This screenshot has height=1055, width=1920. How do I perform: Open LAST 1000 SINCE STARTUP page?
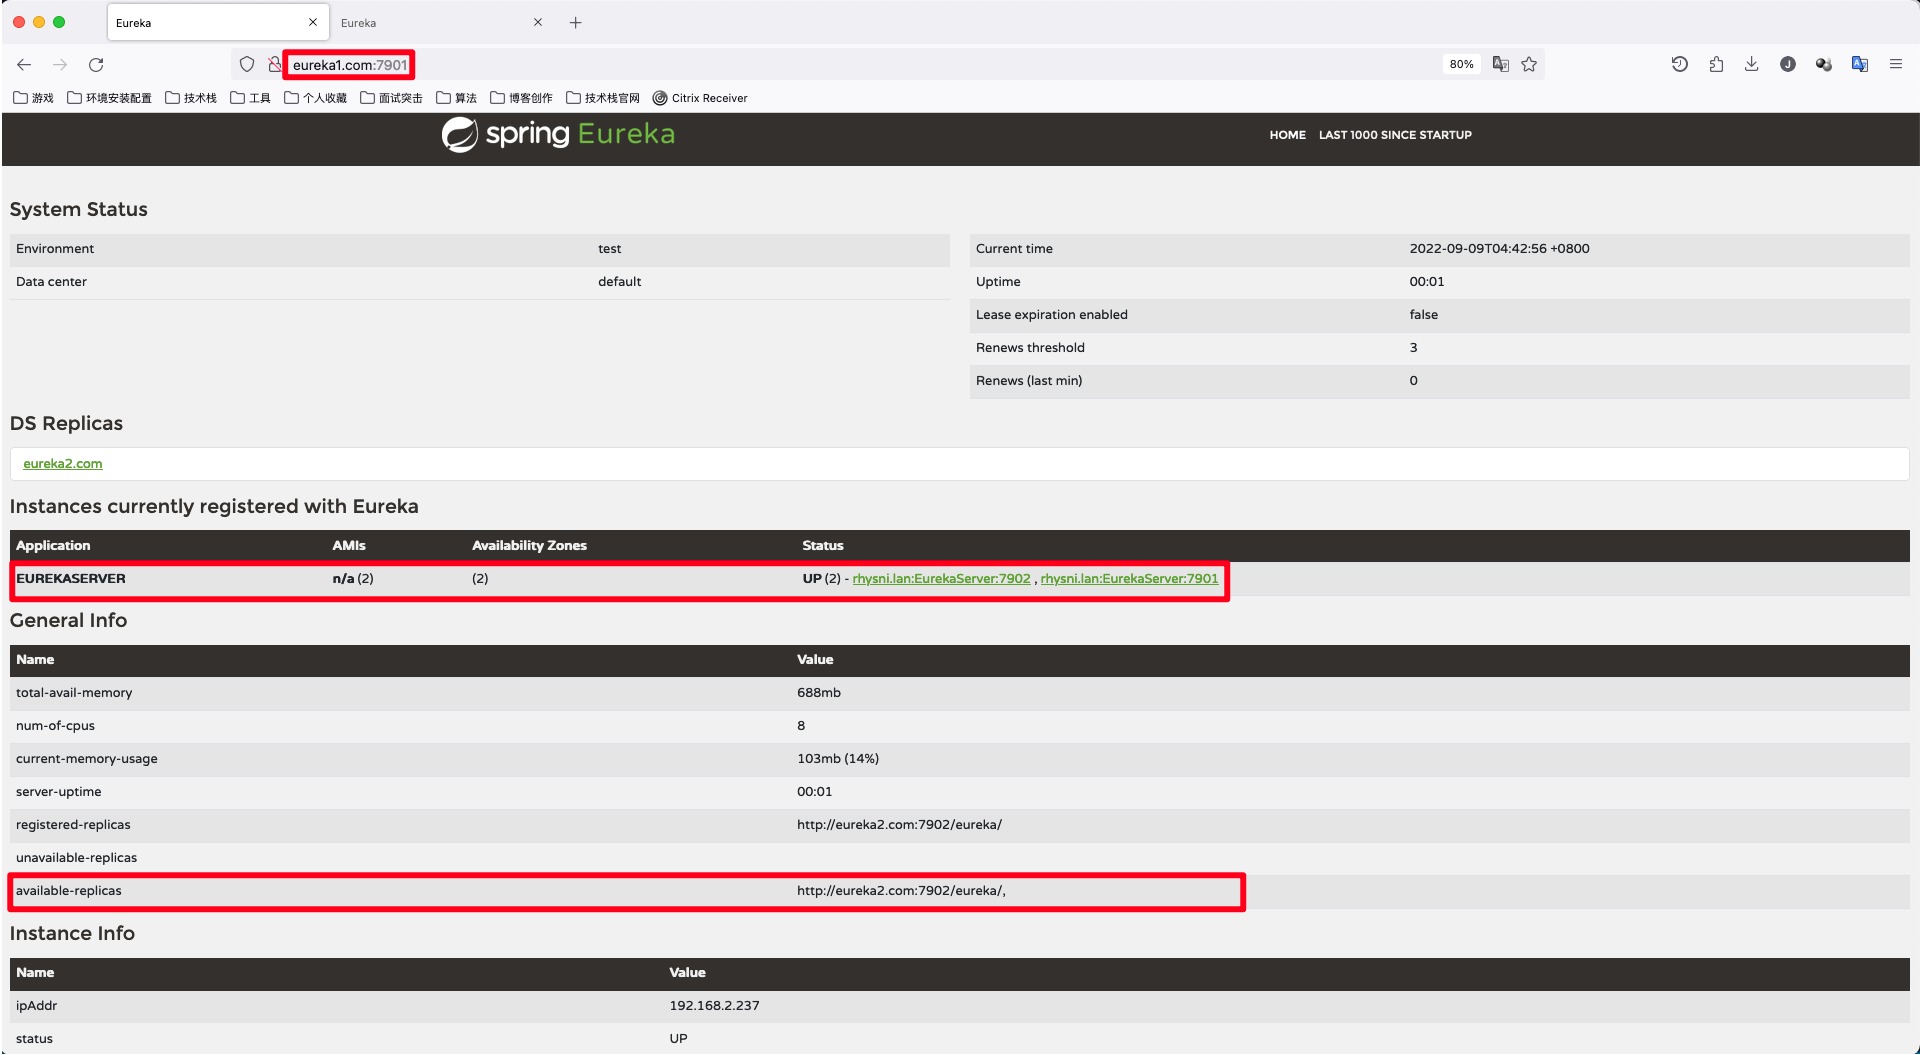coord(1395,135)
